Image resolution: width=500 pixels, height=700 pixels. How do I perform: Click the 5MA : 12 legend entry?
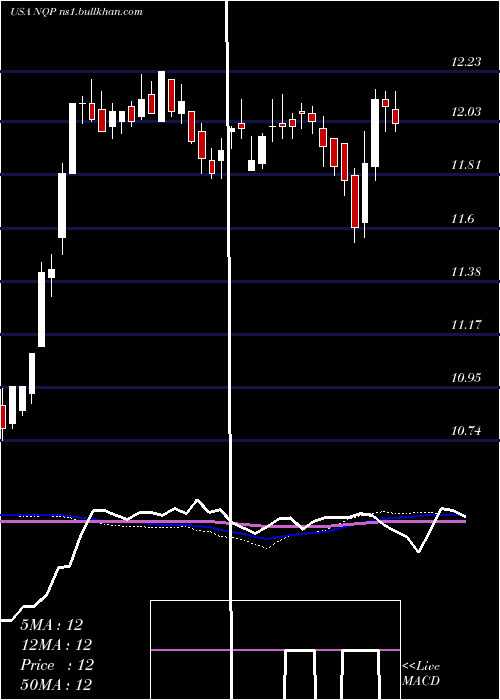pos(52,625)
